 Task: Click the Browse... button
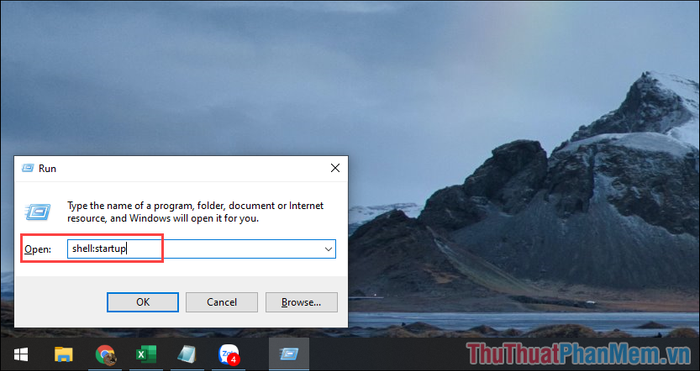[301, 302]
